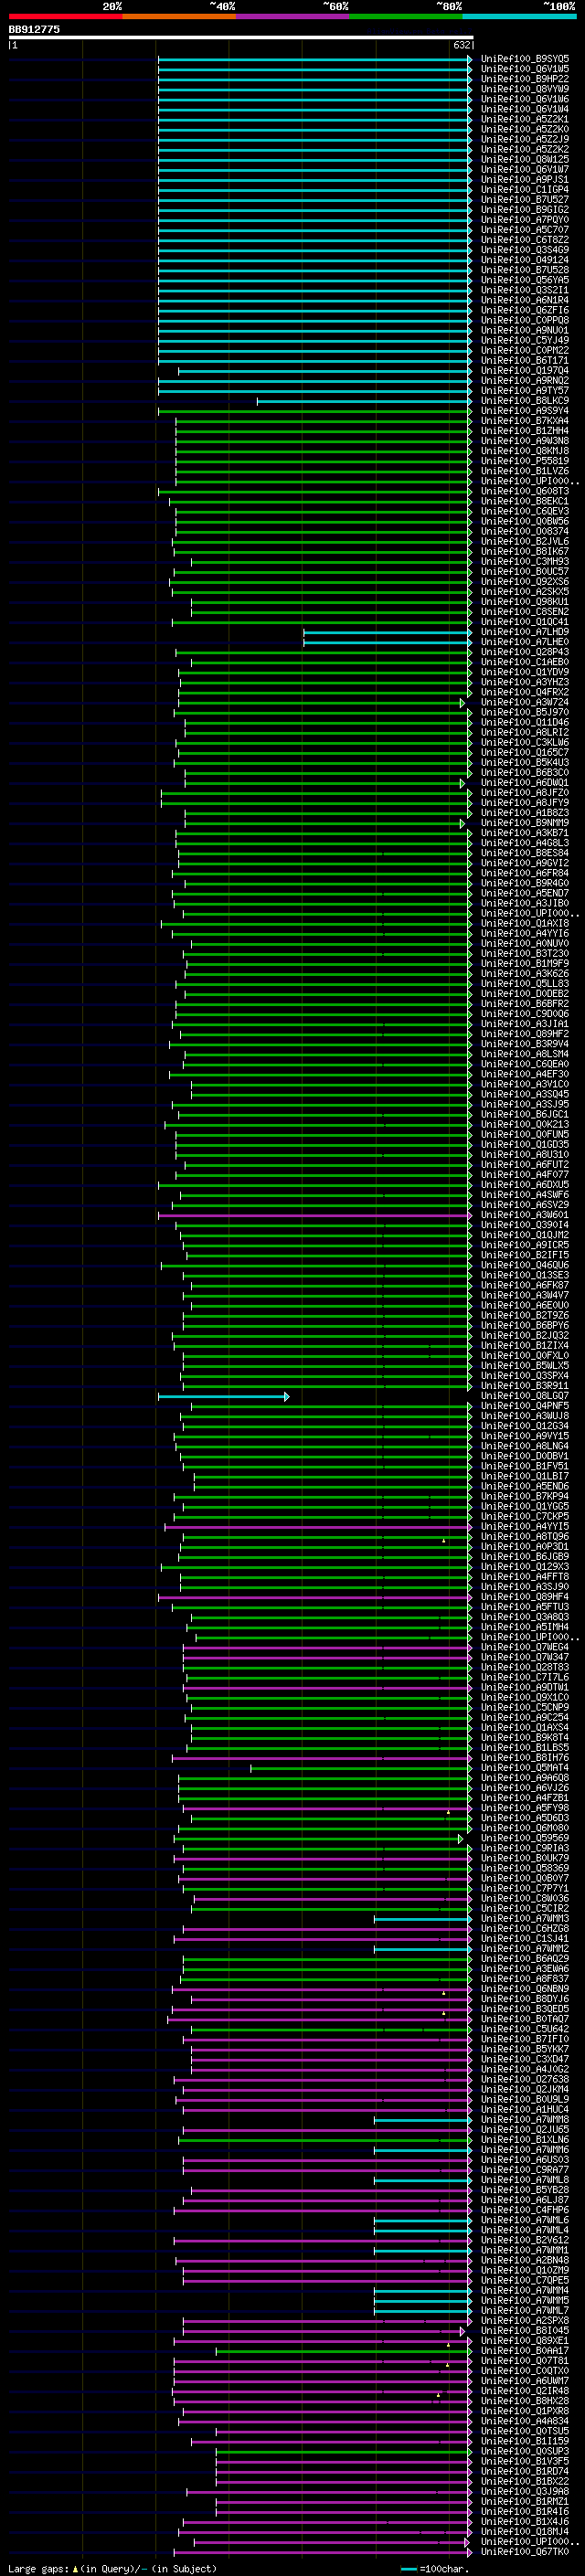Select hit label UniRef100_Q8VYW9
This screenshot has width=585, height=2576.
(525, 89)
